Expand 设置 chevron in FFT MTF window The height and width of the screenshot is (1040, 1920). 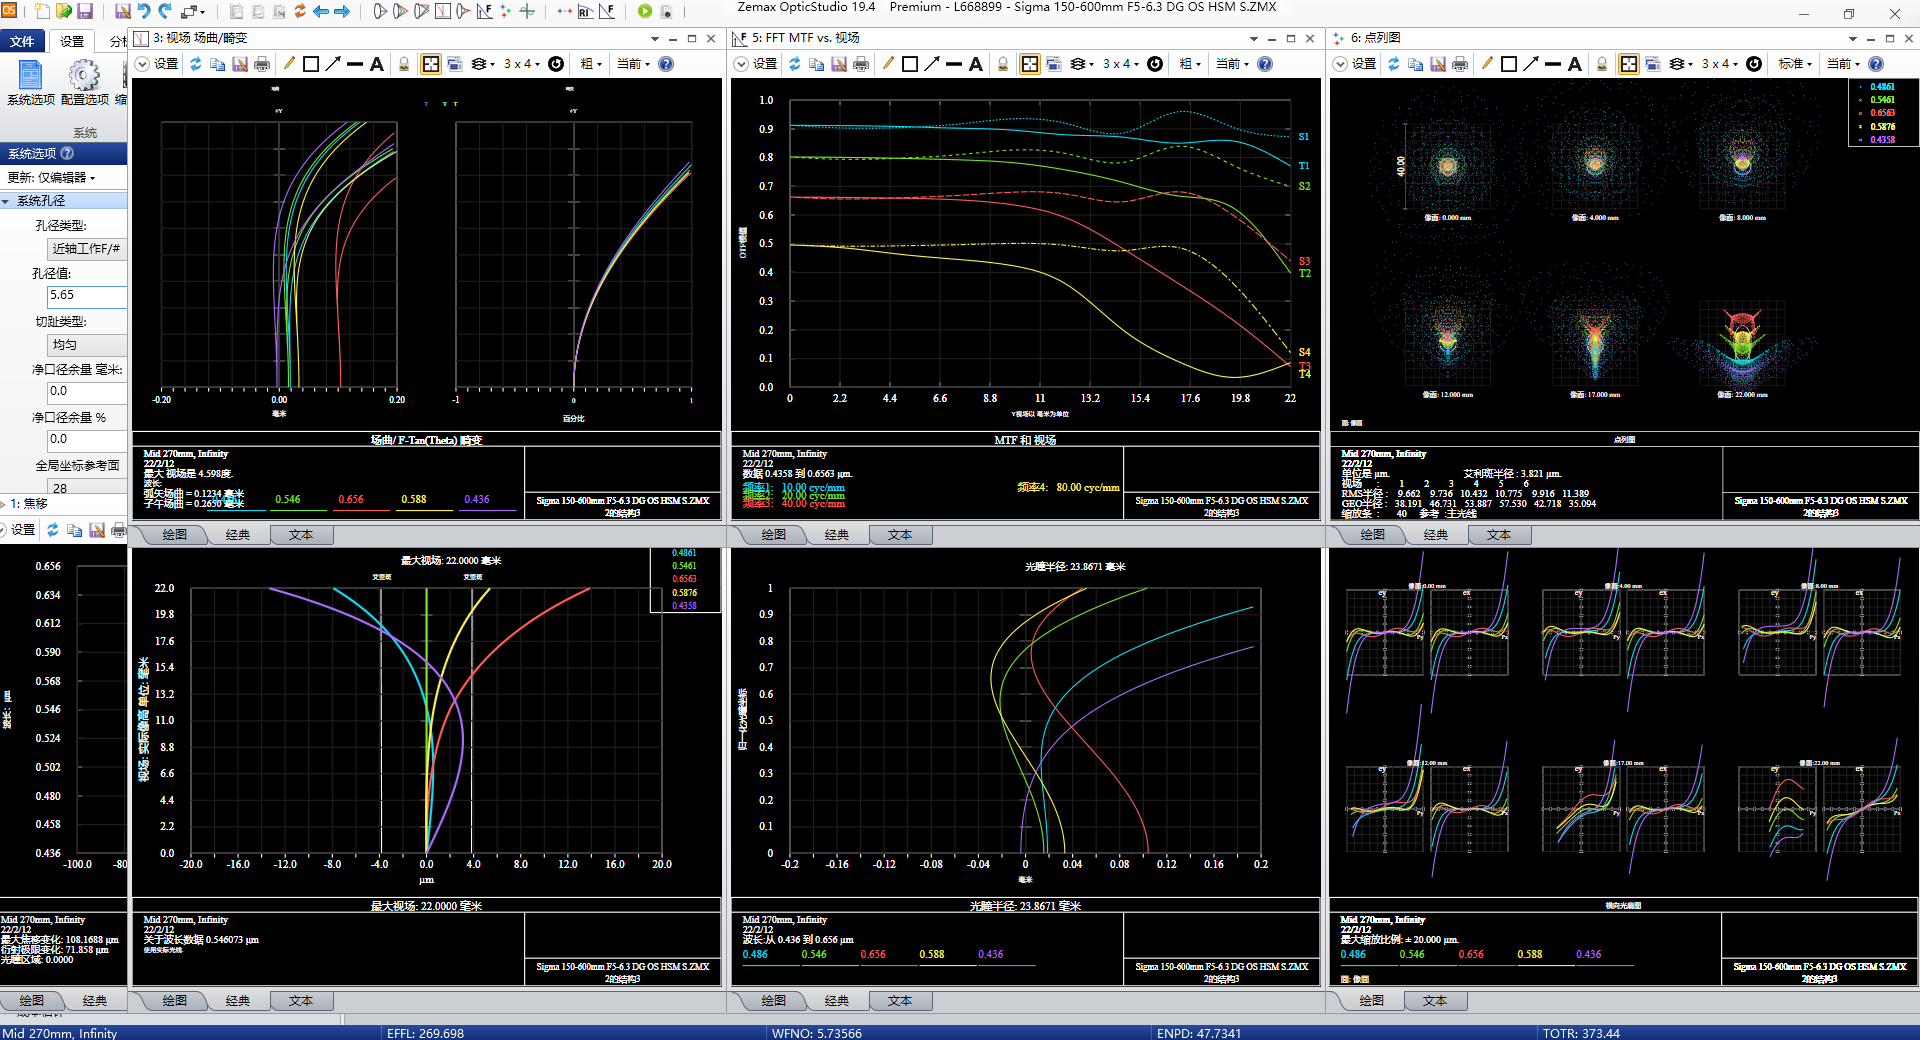coord(741,64)
